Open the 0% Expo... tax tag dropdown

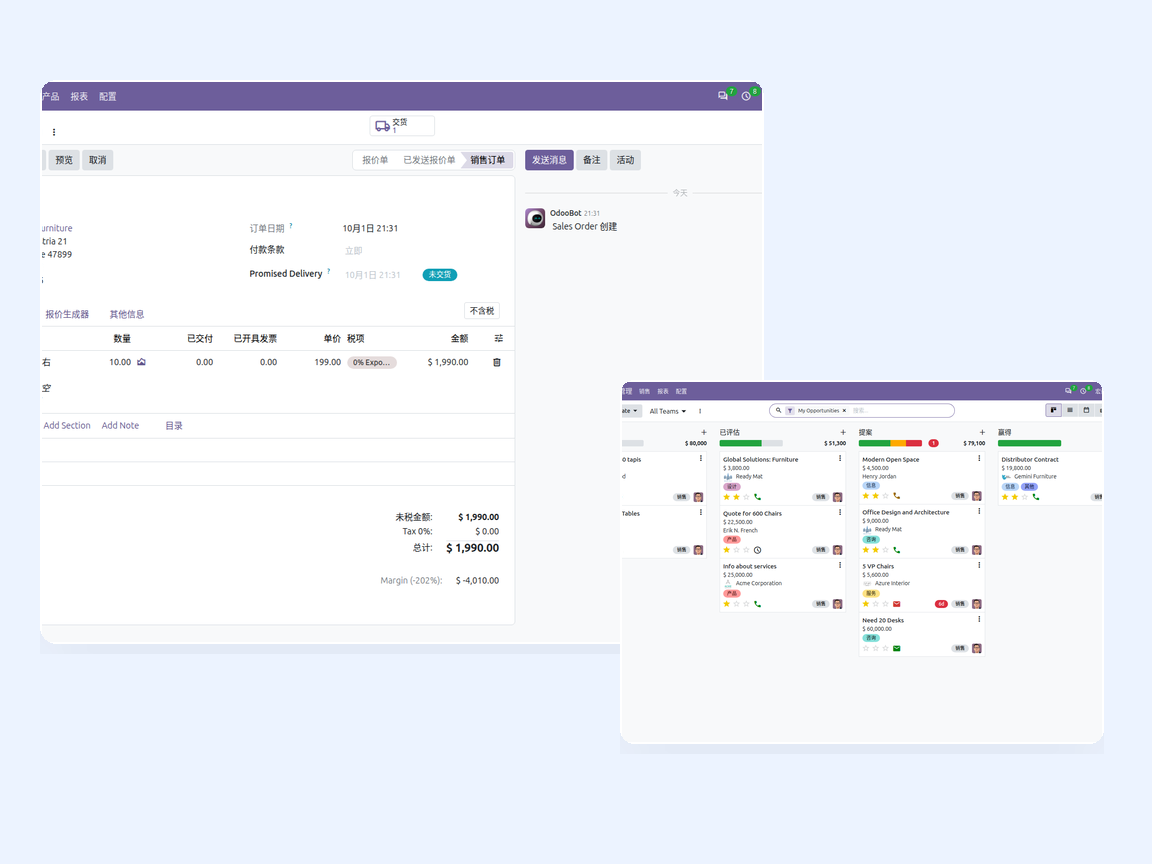click(372, 362)
